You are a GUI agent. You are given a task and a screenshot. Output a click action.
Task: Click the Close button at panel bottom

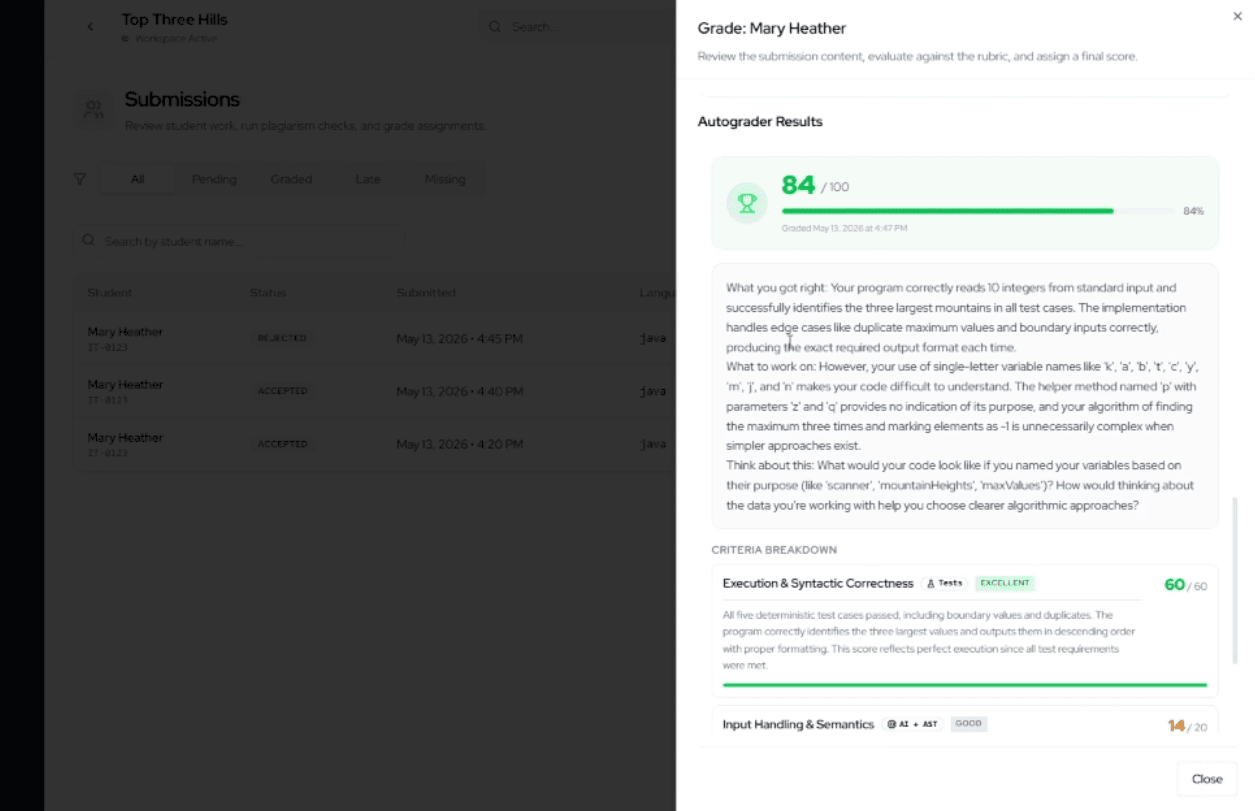(x=1207, y=779)
